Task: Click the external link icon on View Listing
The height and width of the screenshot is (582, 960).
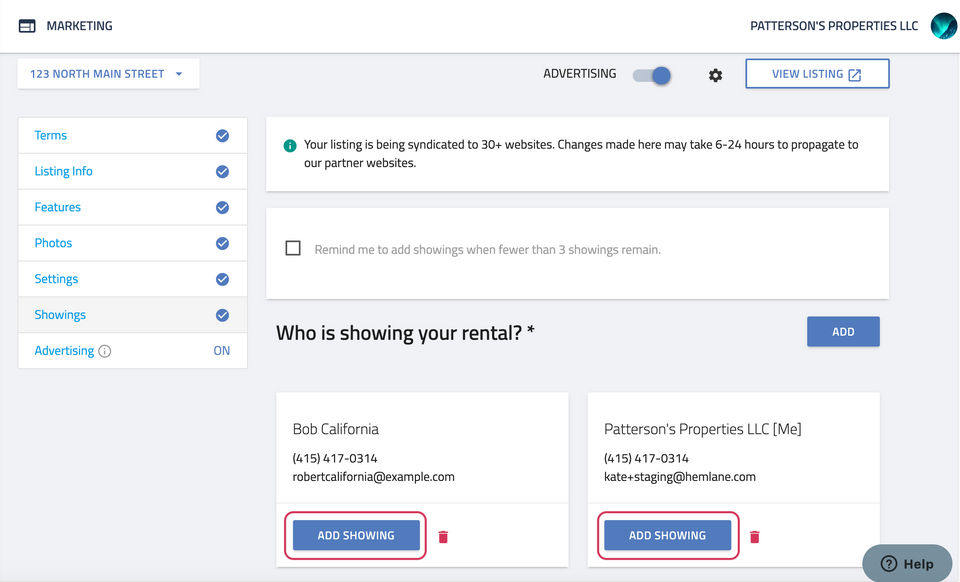Action: point(855,75)
